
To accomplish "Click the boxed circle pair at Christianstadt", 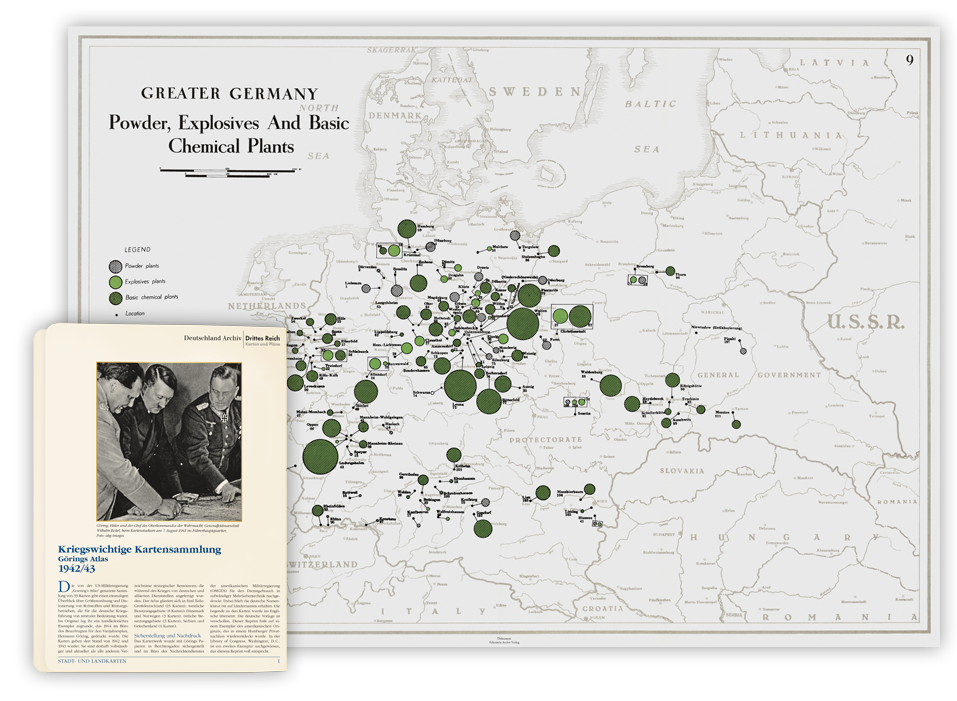I will click(571, 317).
